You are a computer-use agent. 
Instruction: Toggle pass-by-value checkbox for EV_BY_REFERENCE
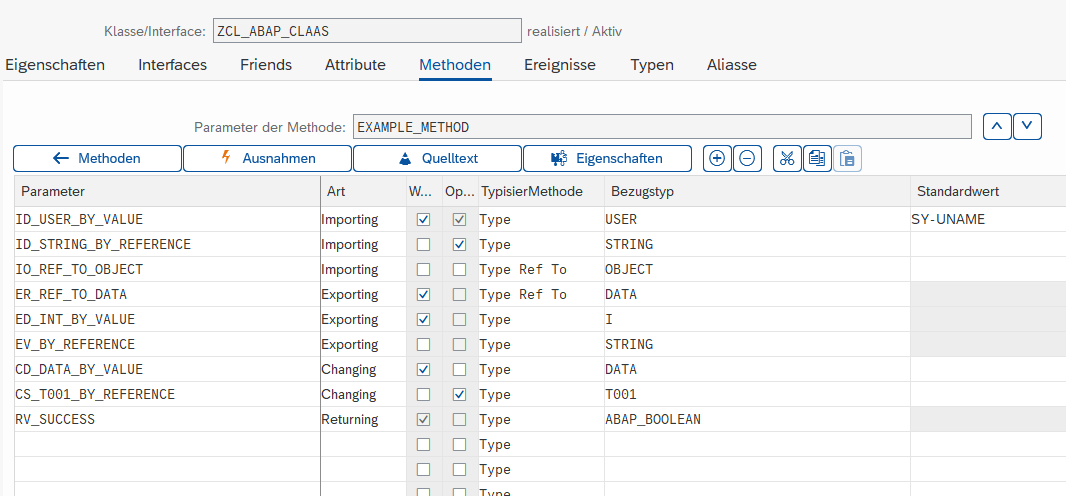pyautogui.click(x=424, y=344)
